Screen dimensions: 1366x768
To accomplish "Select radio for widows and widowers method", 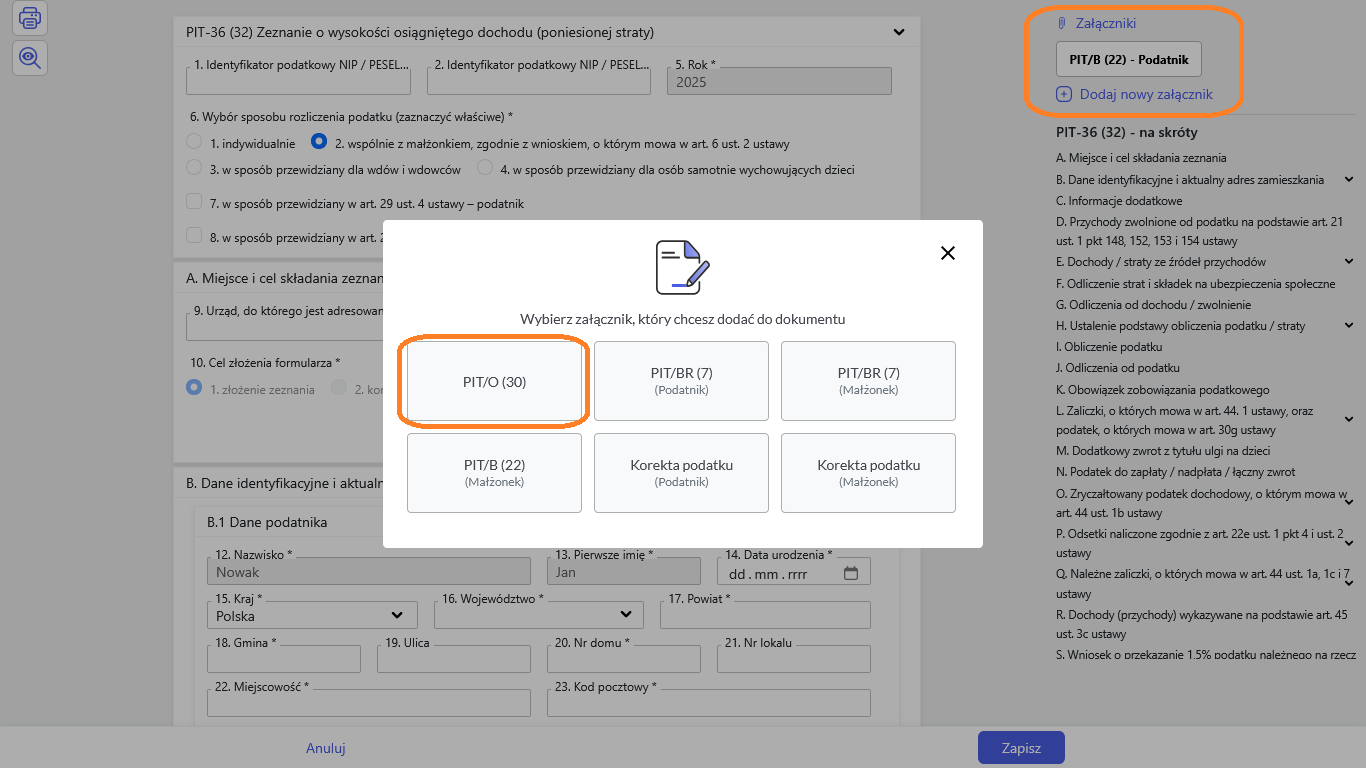I will [x=195, y=169].
